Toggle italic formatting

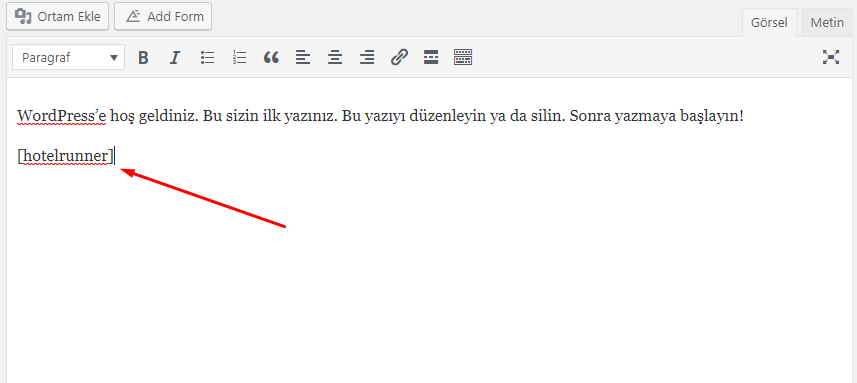tap(175, 57)
